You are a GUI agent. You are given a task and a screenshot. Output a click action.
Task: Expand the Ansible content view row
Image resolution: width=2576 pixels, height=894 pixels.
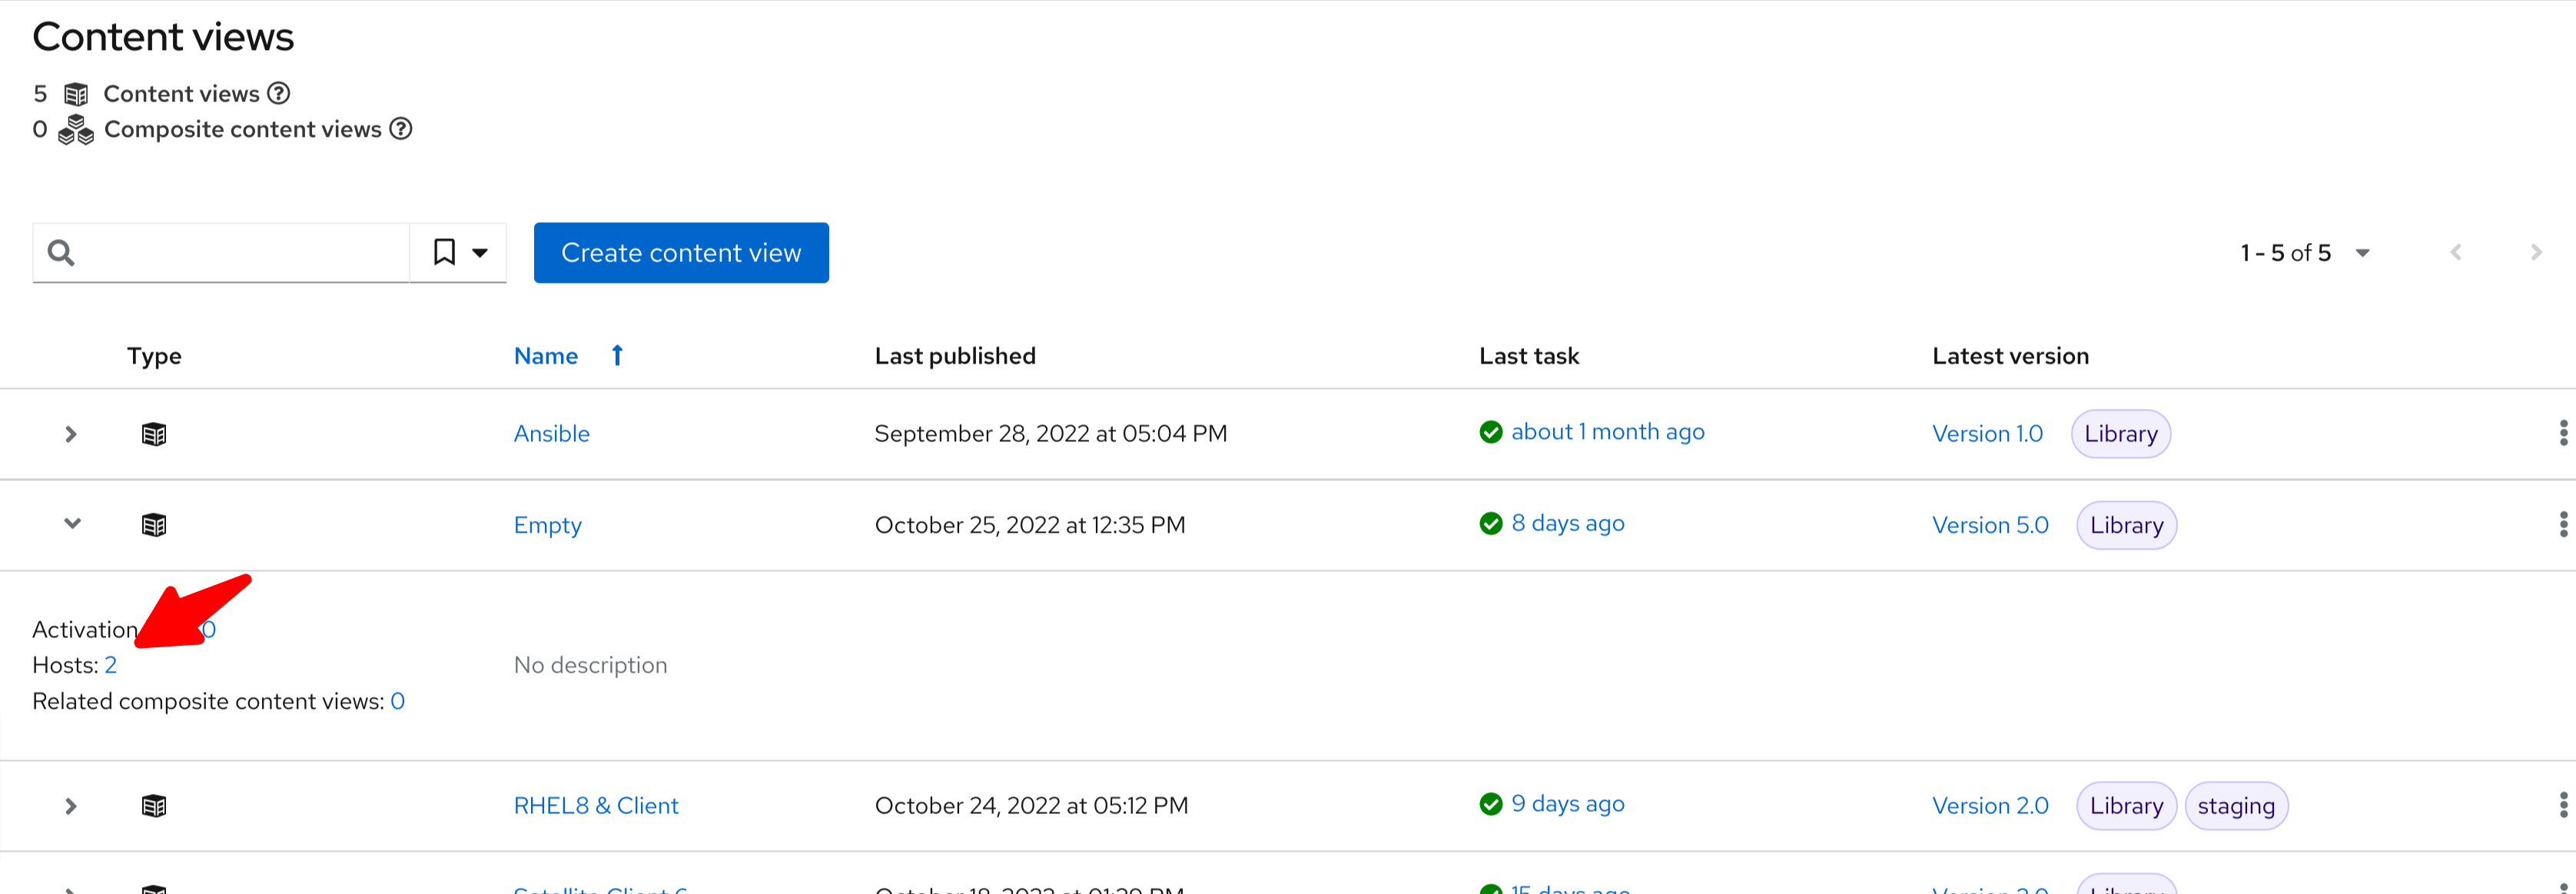coord(70,434)
